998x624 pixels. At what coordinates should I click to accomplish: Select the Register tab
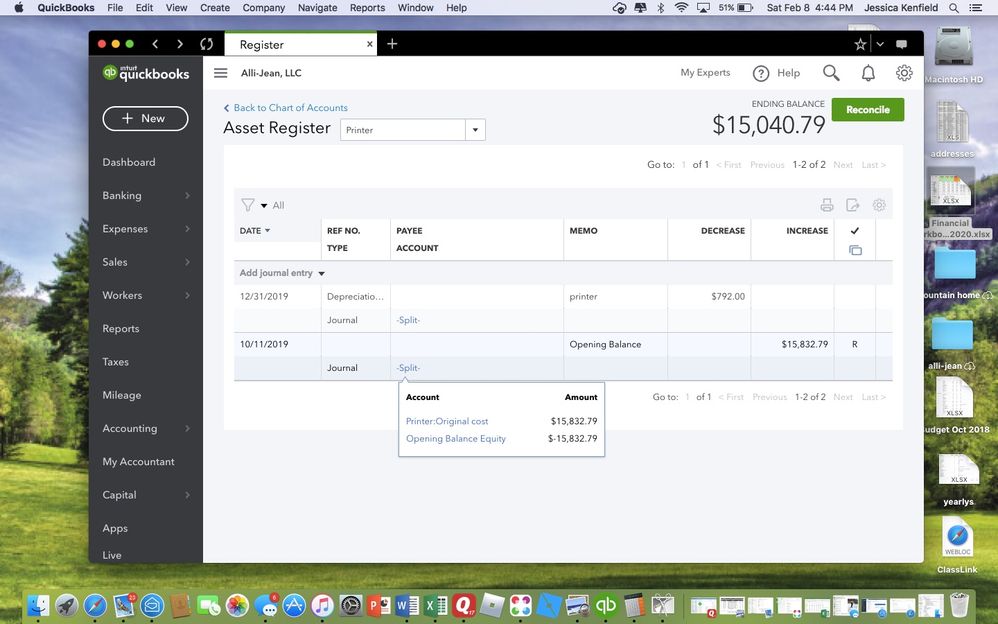click(x=300, y=44)
